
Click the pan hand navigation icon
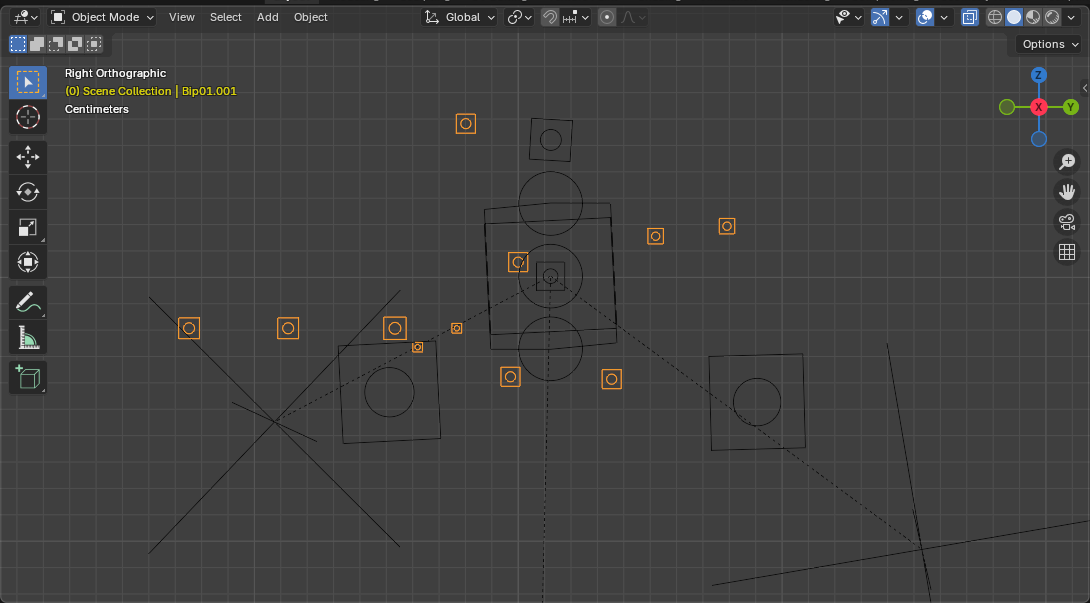(x=1067, y=191)
